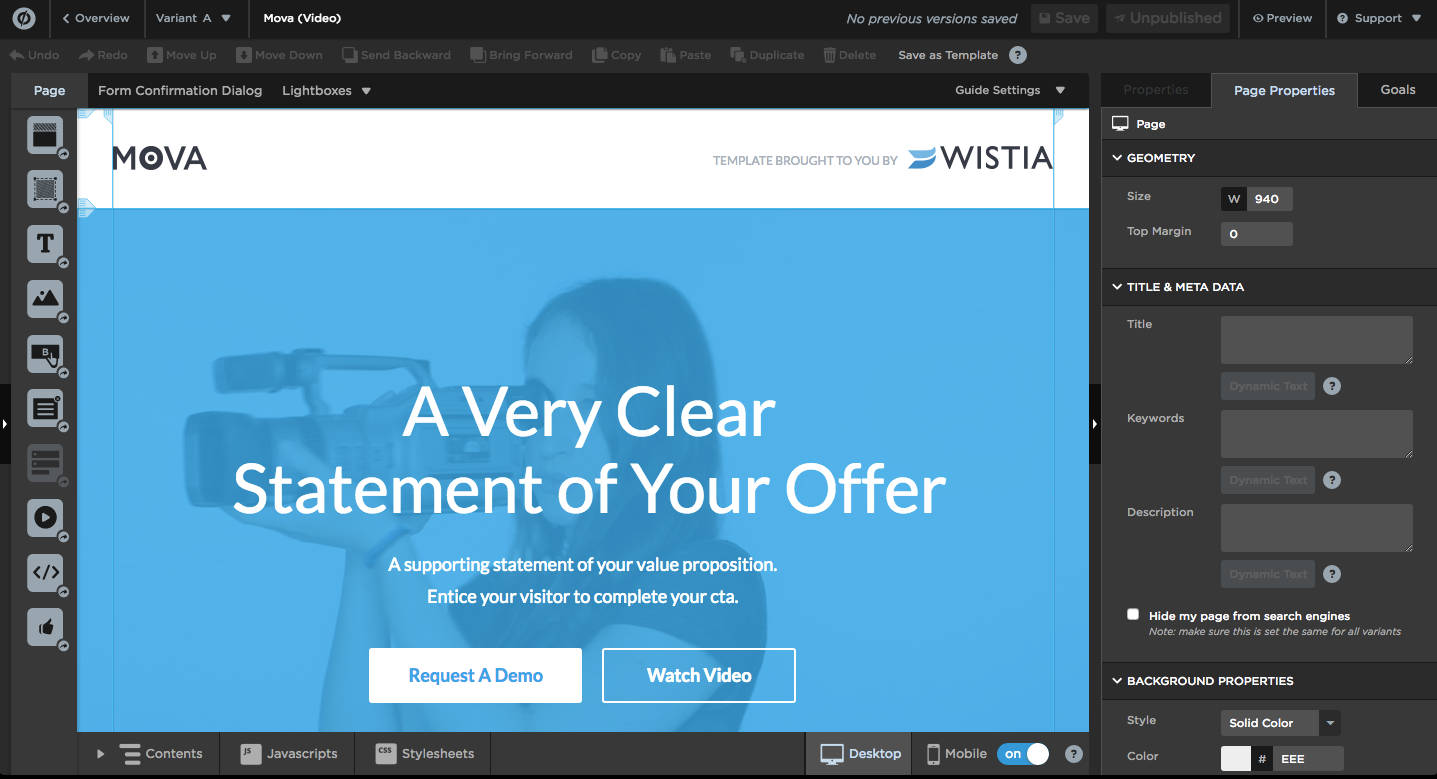This screenshot has width=1437, height=779.
Task: Select the Section widget in sidebar
Action: (45, 135)
